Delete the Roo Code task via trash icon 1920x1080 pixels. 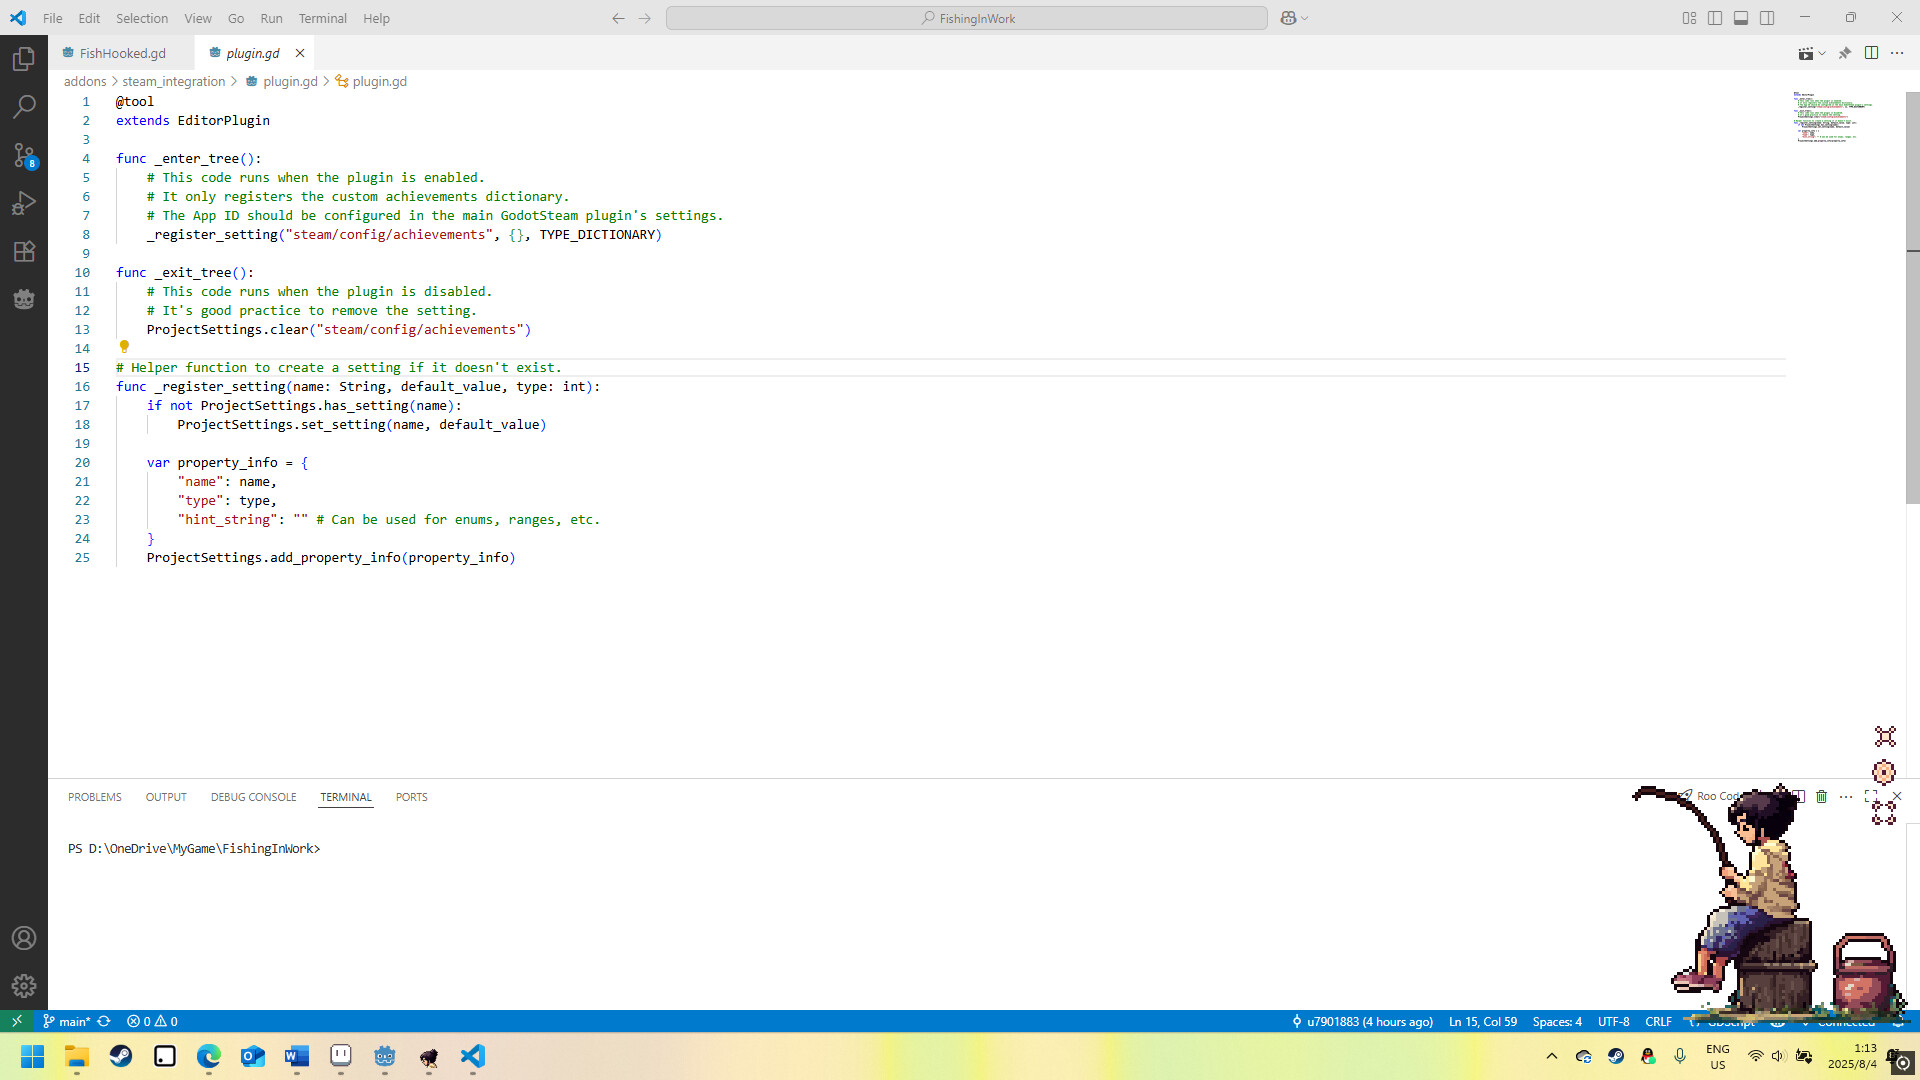[1822, 797]
